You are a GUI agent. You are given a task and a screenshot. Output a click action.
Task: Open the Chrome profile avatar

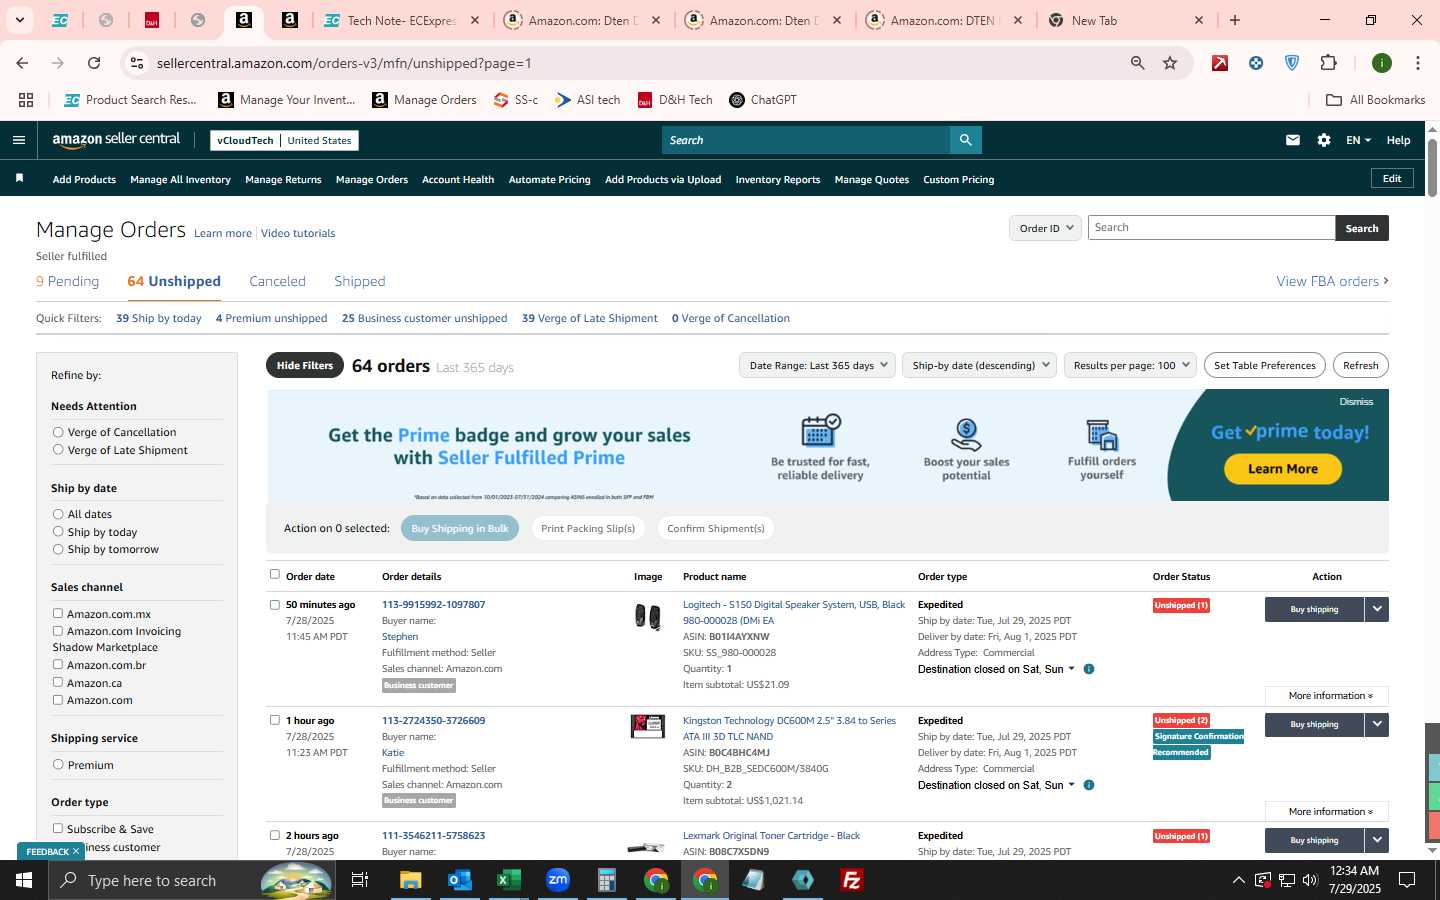pos(1382,63)
